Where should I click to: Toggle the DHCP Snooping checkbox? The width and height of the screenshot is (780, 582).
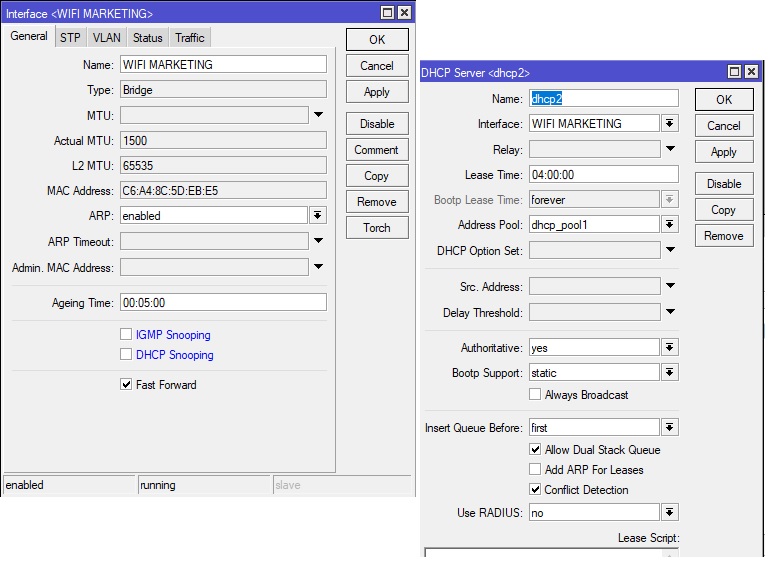click(126, 355)
